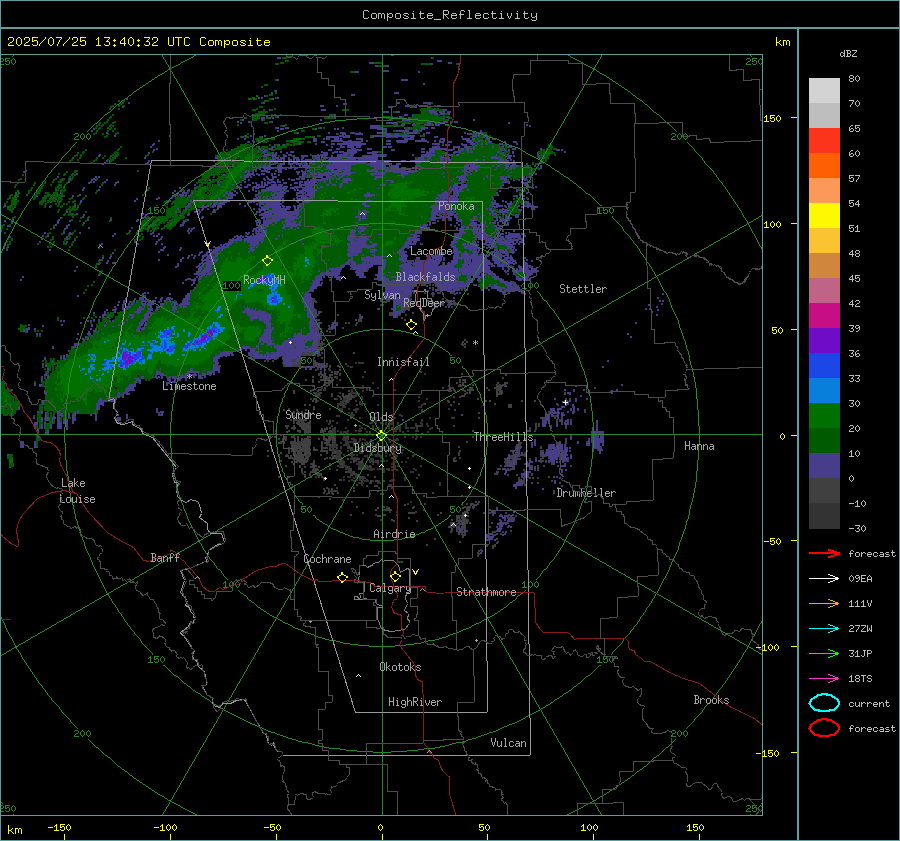Screen dimensions: 900x841
Task: Click the dBZ legend heading
Action: tap(848, 53)
